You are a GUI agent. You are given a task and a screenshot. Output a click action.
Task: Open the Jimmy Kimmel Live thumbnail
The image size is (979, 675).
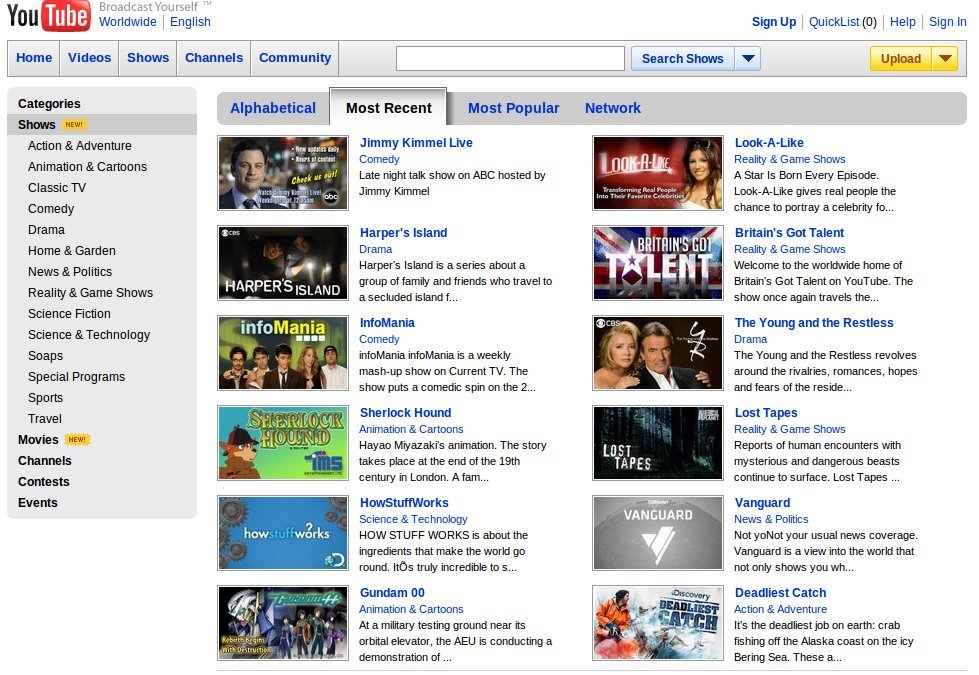pyautogui.click(x=283, y=173)
